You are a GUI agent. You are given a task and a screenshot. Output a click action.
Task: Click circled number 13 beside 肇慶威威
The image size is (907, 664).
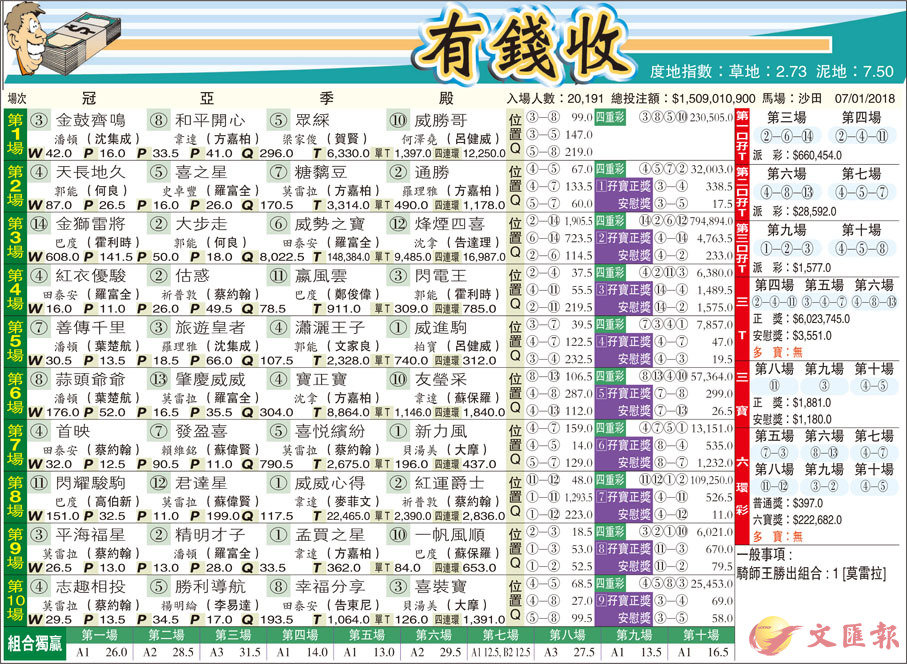pyautogui.click(x=158, y=379)
